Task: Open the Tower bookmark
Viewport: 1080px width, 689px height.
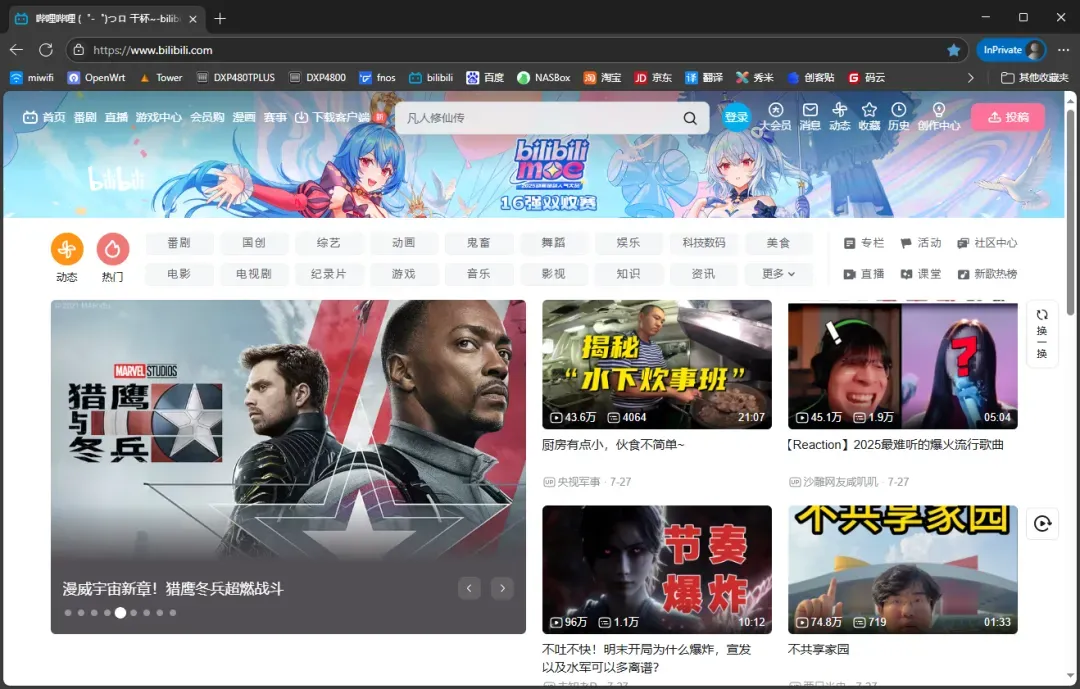Action: pyautogui.click(x=161, y=78)
